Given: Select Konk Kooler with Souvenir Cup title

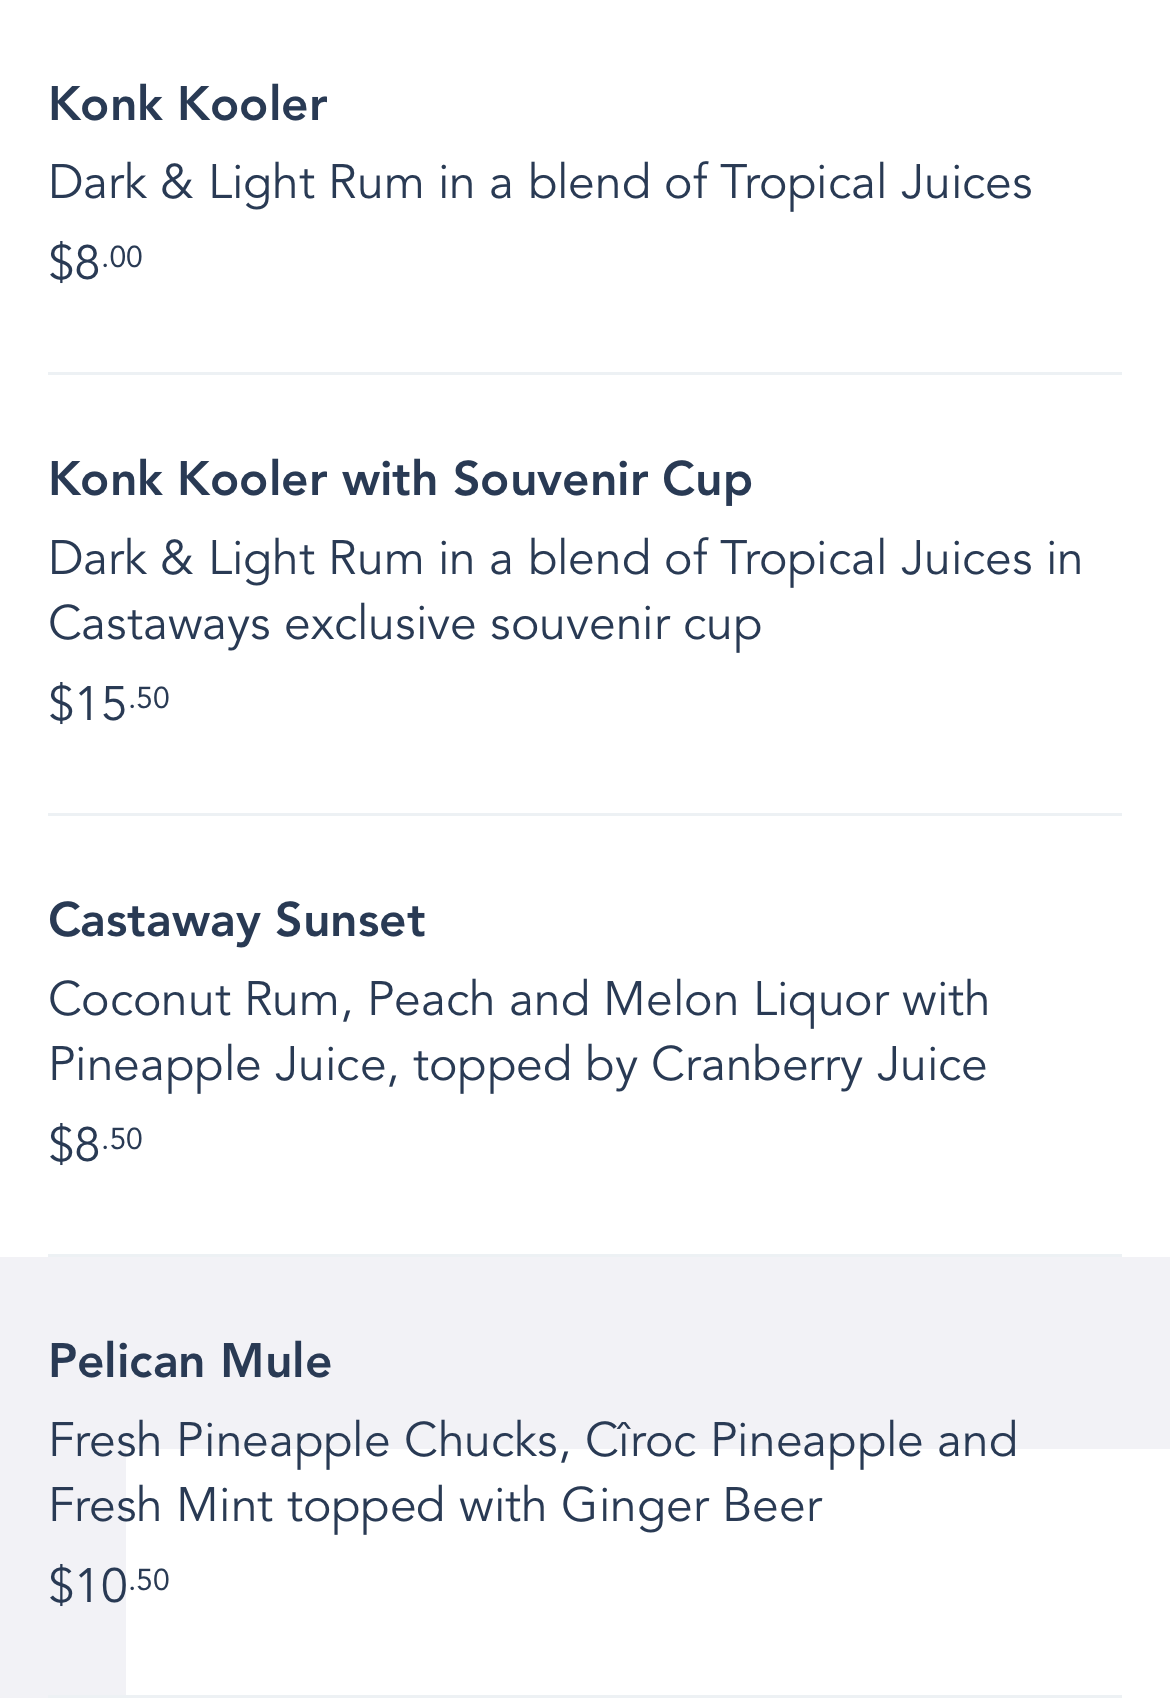Looking at the screenshot, I should 400,479.
